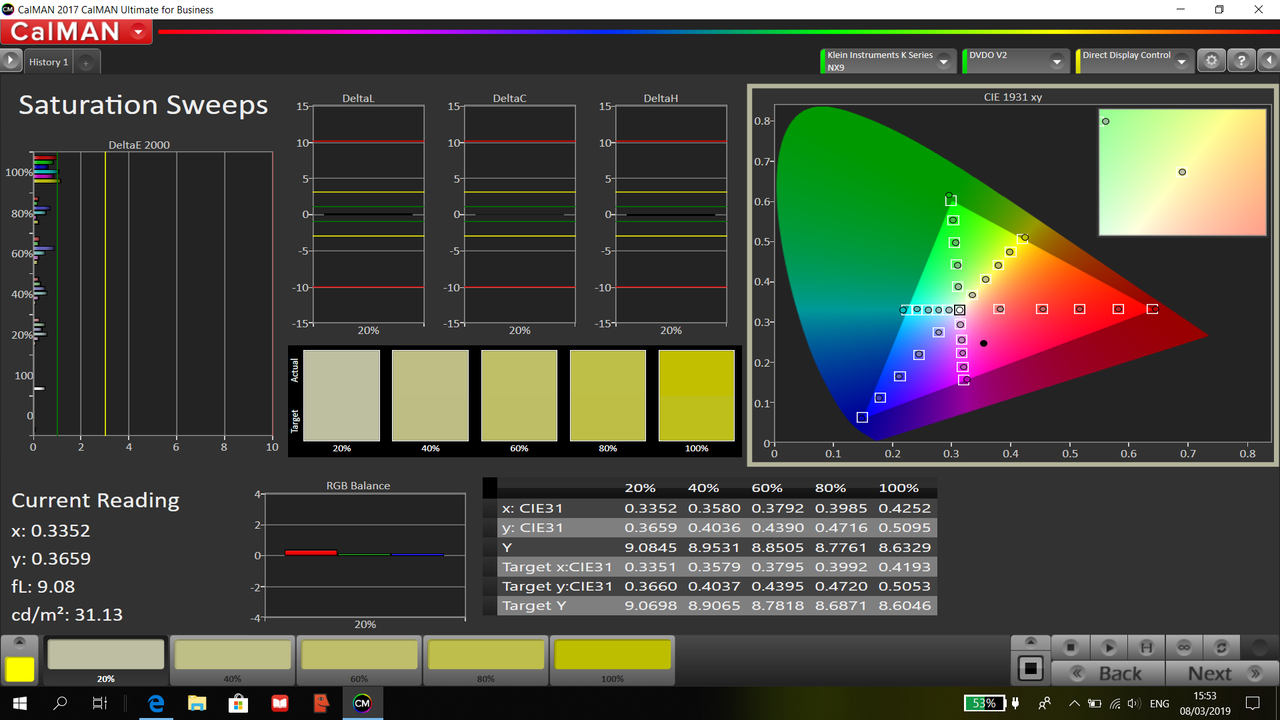
Task: Click the read series icon
Action: click(1146, 648)
